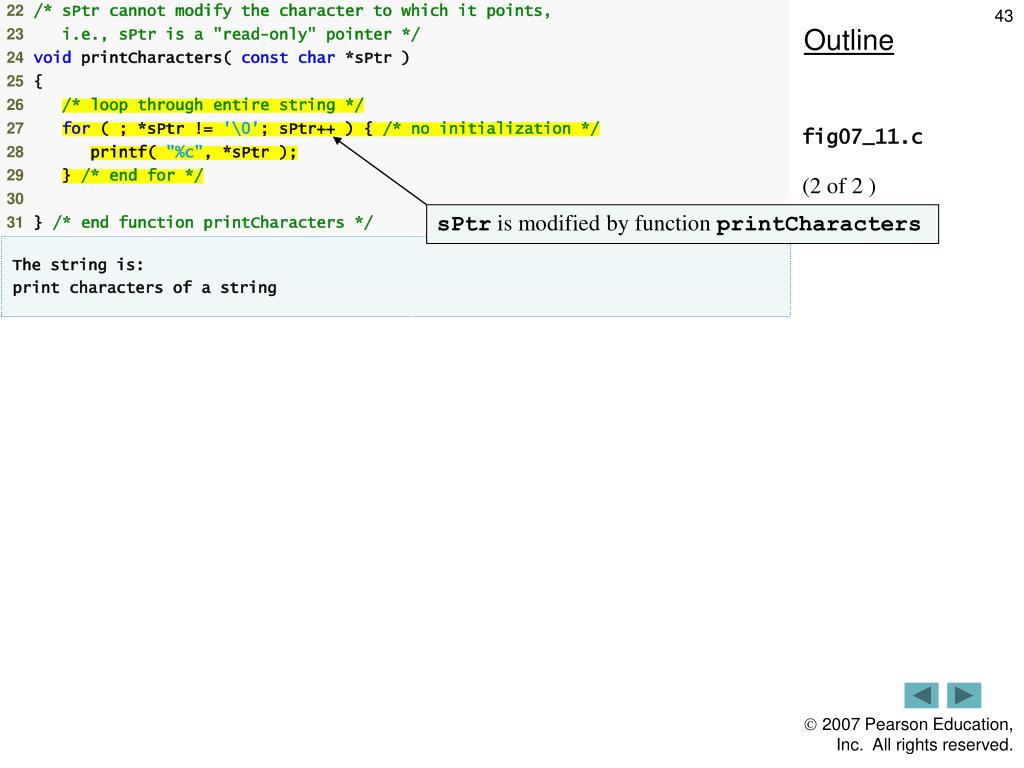This screenshot has width=1024, height=768.
Task: Click the 'end function printCharacters' comment
Action: [213, 223]
